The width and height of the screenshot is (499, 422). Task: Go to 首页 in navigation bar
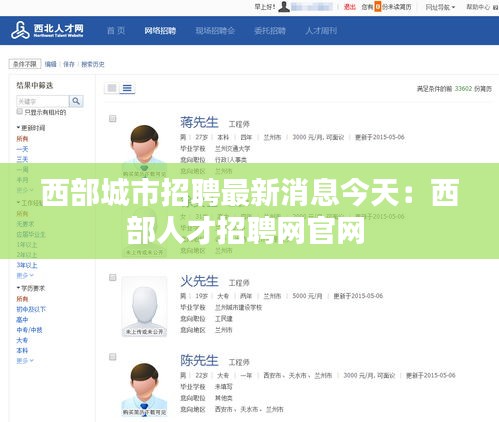(x=116, y=31)
